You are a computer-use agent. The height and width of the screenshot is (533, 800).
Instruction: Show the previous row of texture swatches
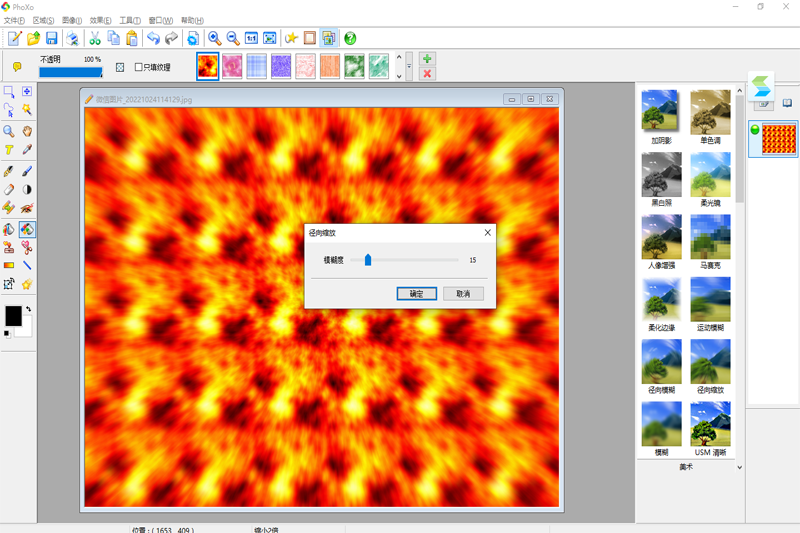tap(399, 57)
